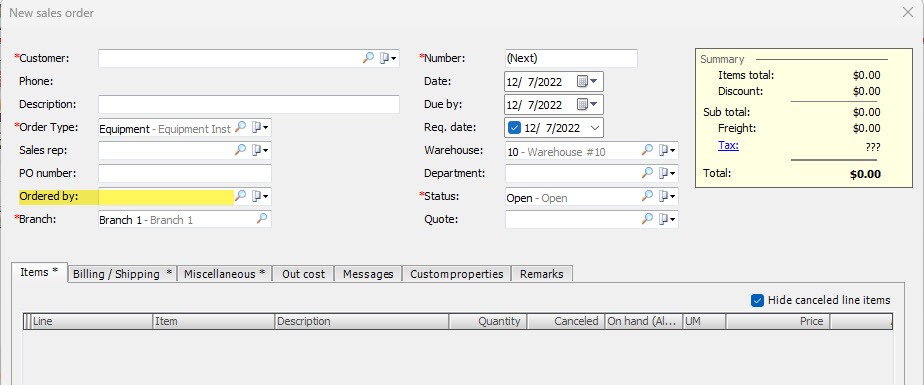Viewport: 924px width, 385px height.
Task: Open the Date field calendar picker
Action: (x=587, y=81)
